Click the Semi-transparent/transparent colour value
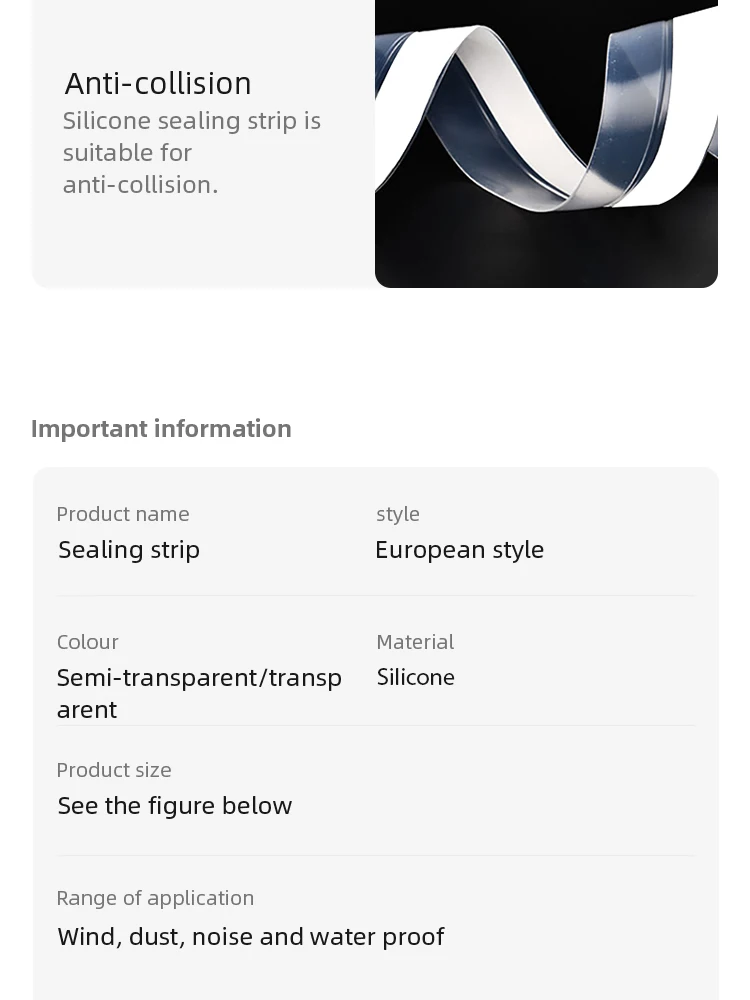The image size is (750, 1000). coord(199,693)
